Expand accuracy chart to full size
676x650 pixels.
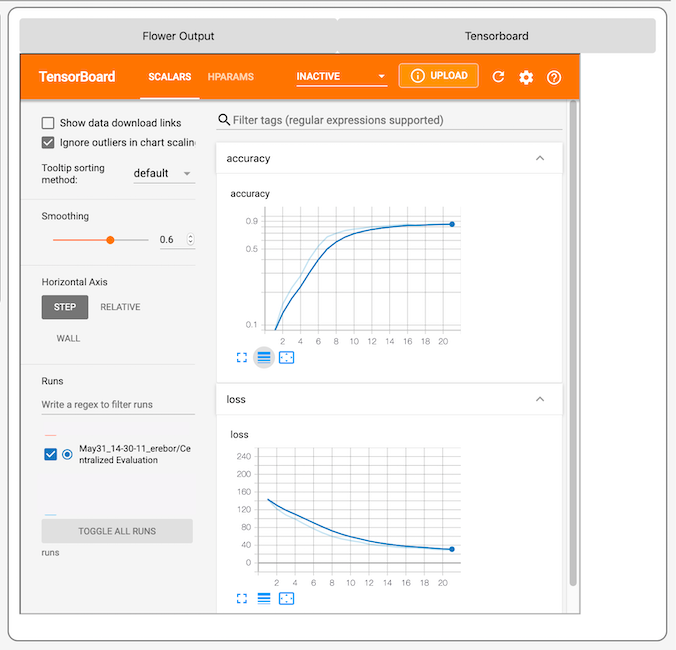(x=242, y=357)
